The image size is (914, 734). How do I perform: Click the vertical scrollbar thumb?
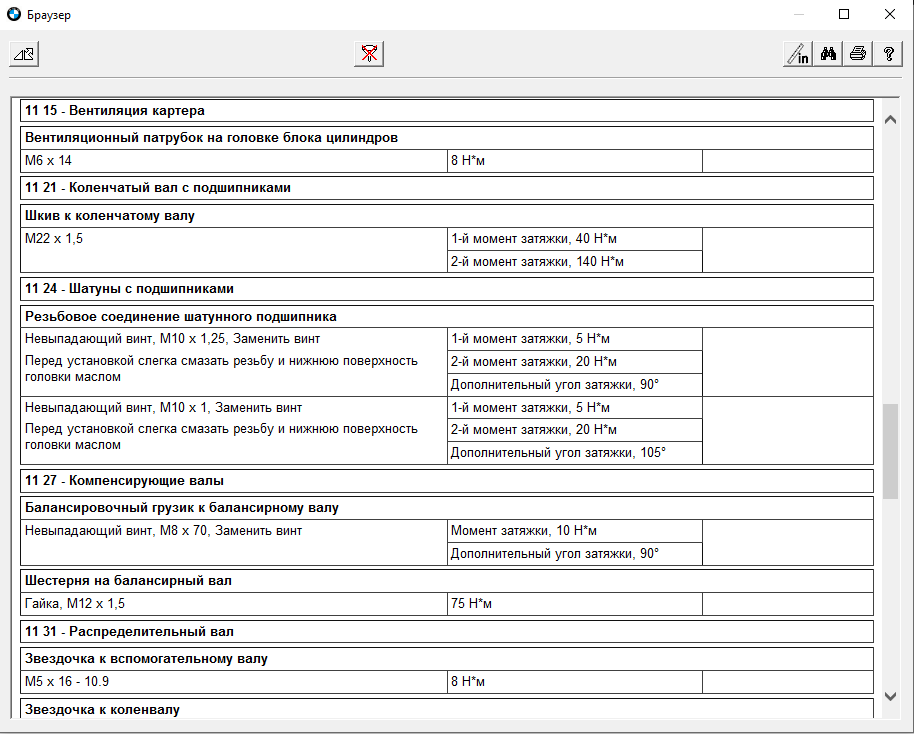pos(890,450)
